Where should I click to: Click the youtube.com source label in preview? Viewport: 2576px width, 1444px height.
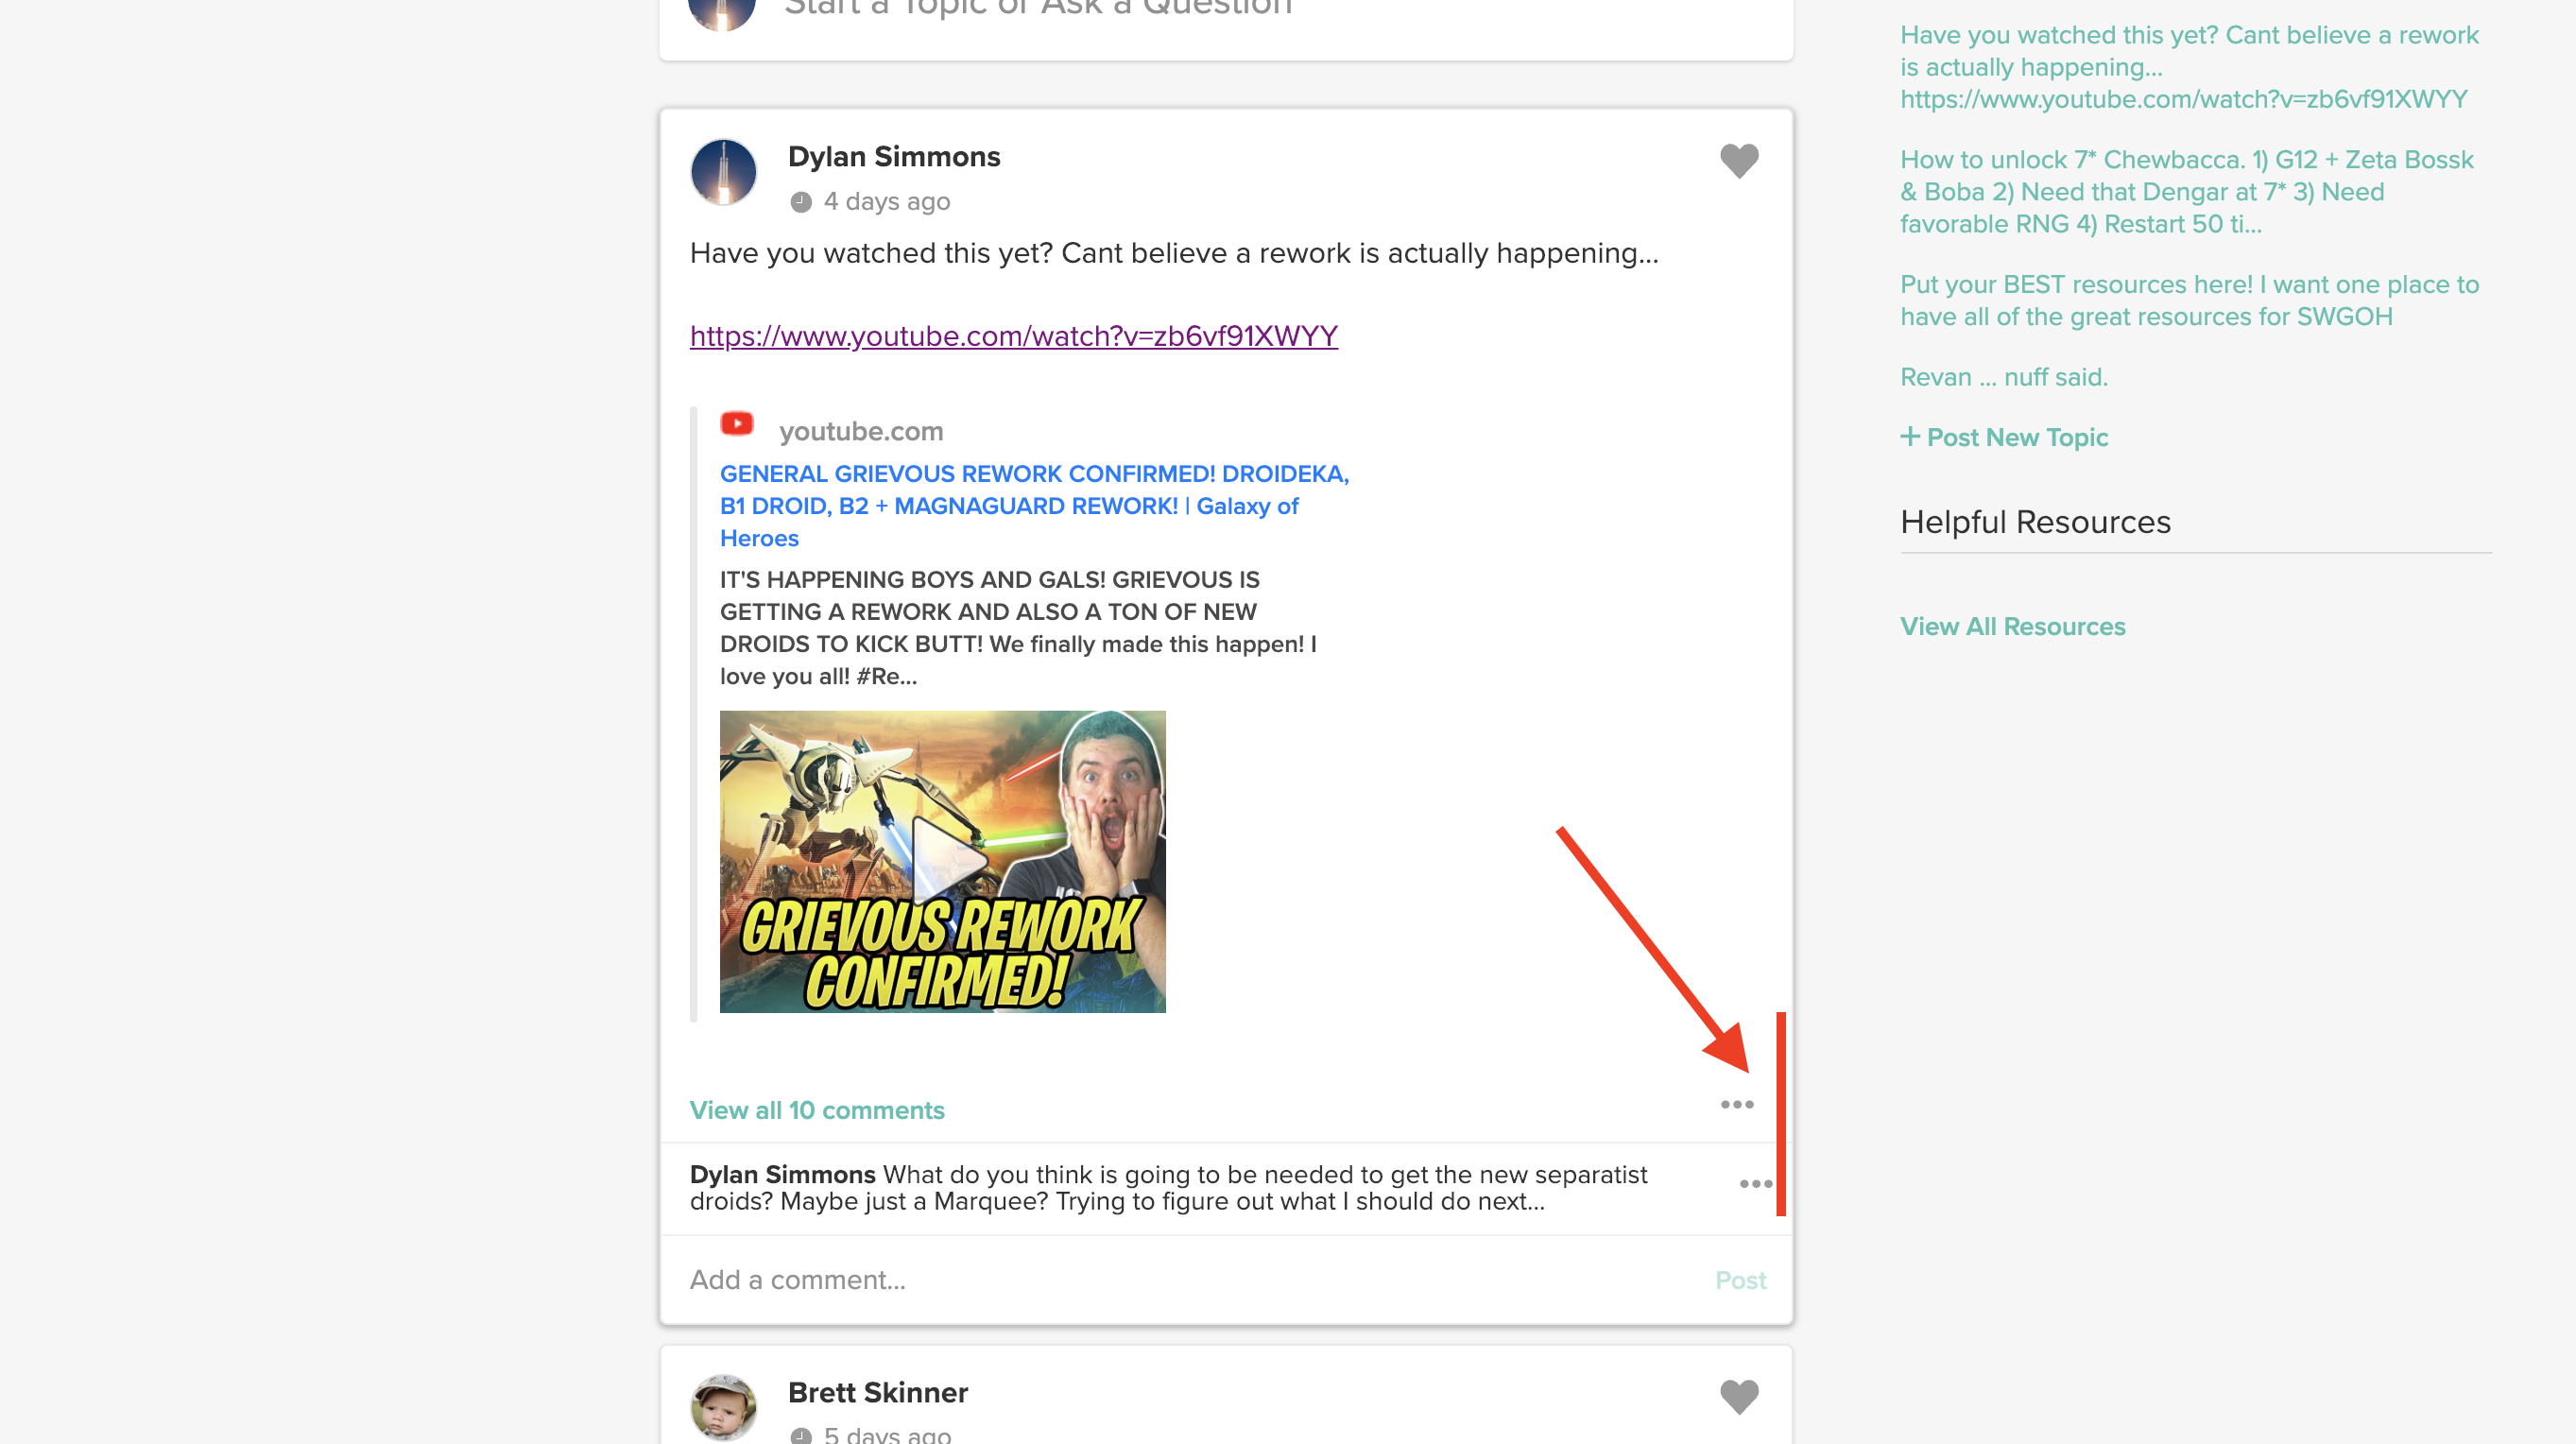click(861, 431)
